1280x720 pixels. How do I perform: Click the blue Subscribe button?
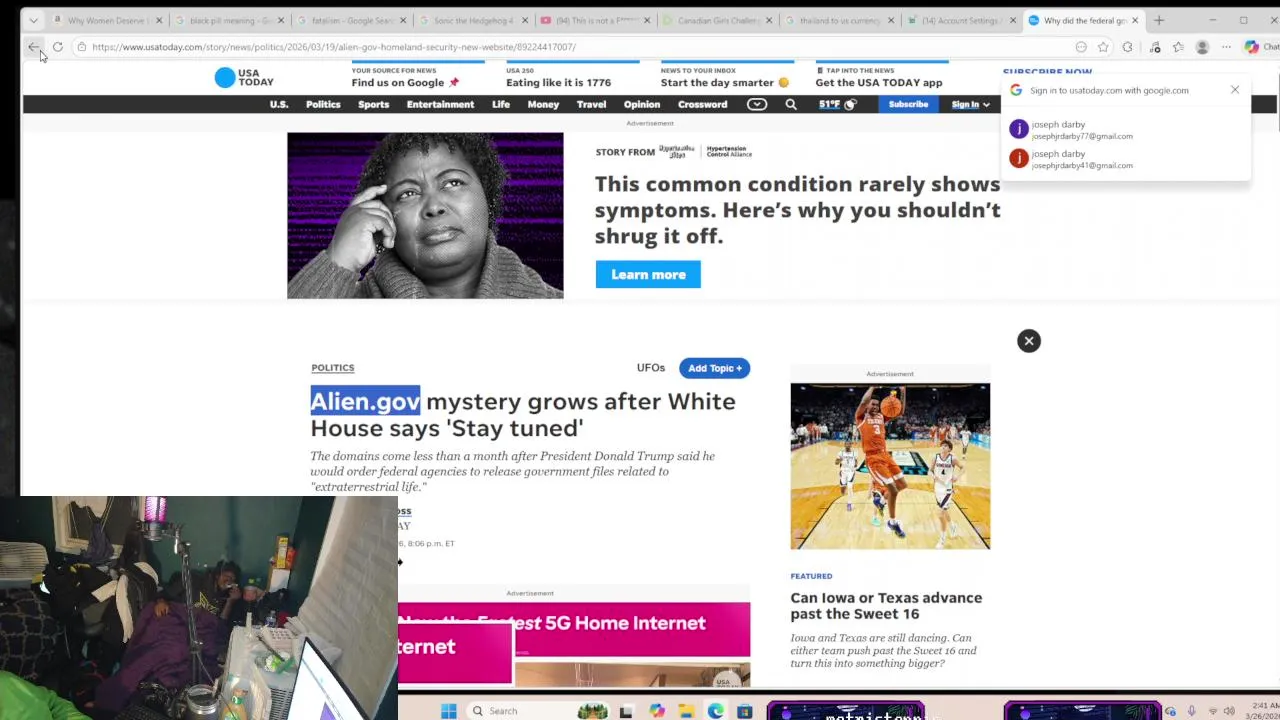click(x=908, y=104)
